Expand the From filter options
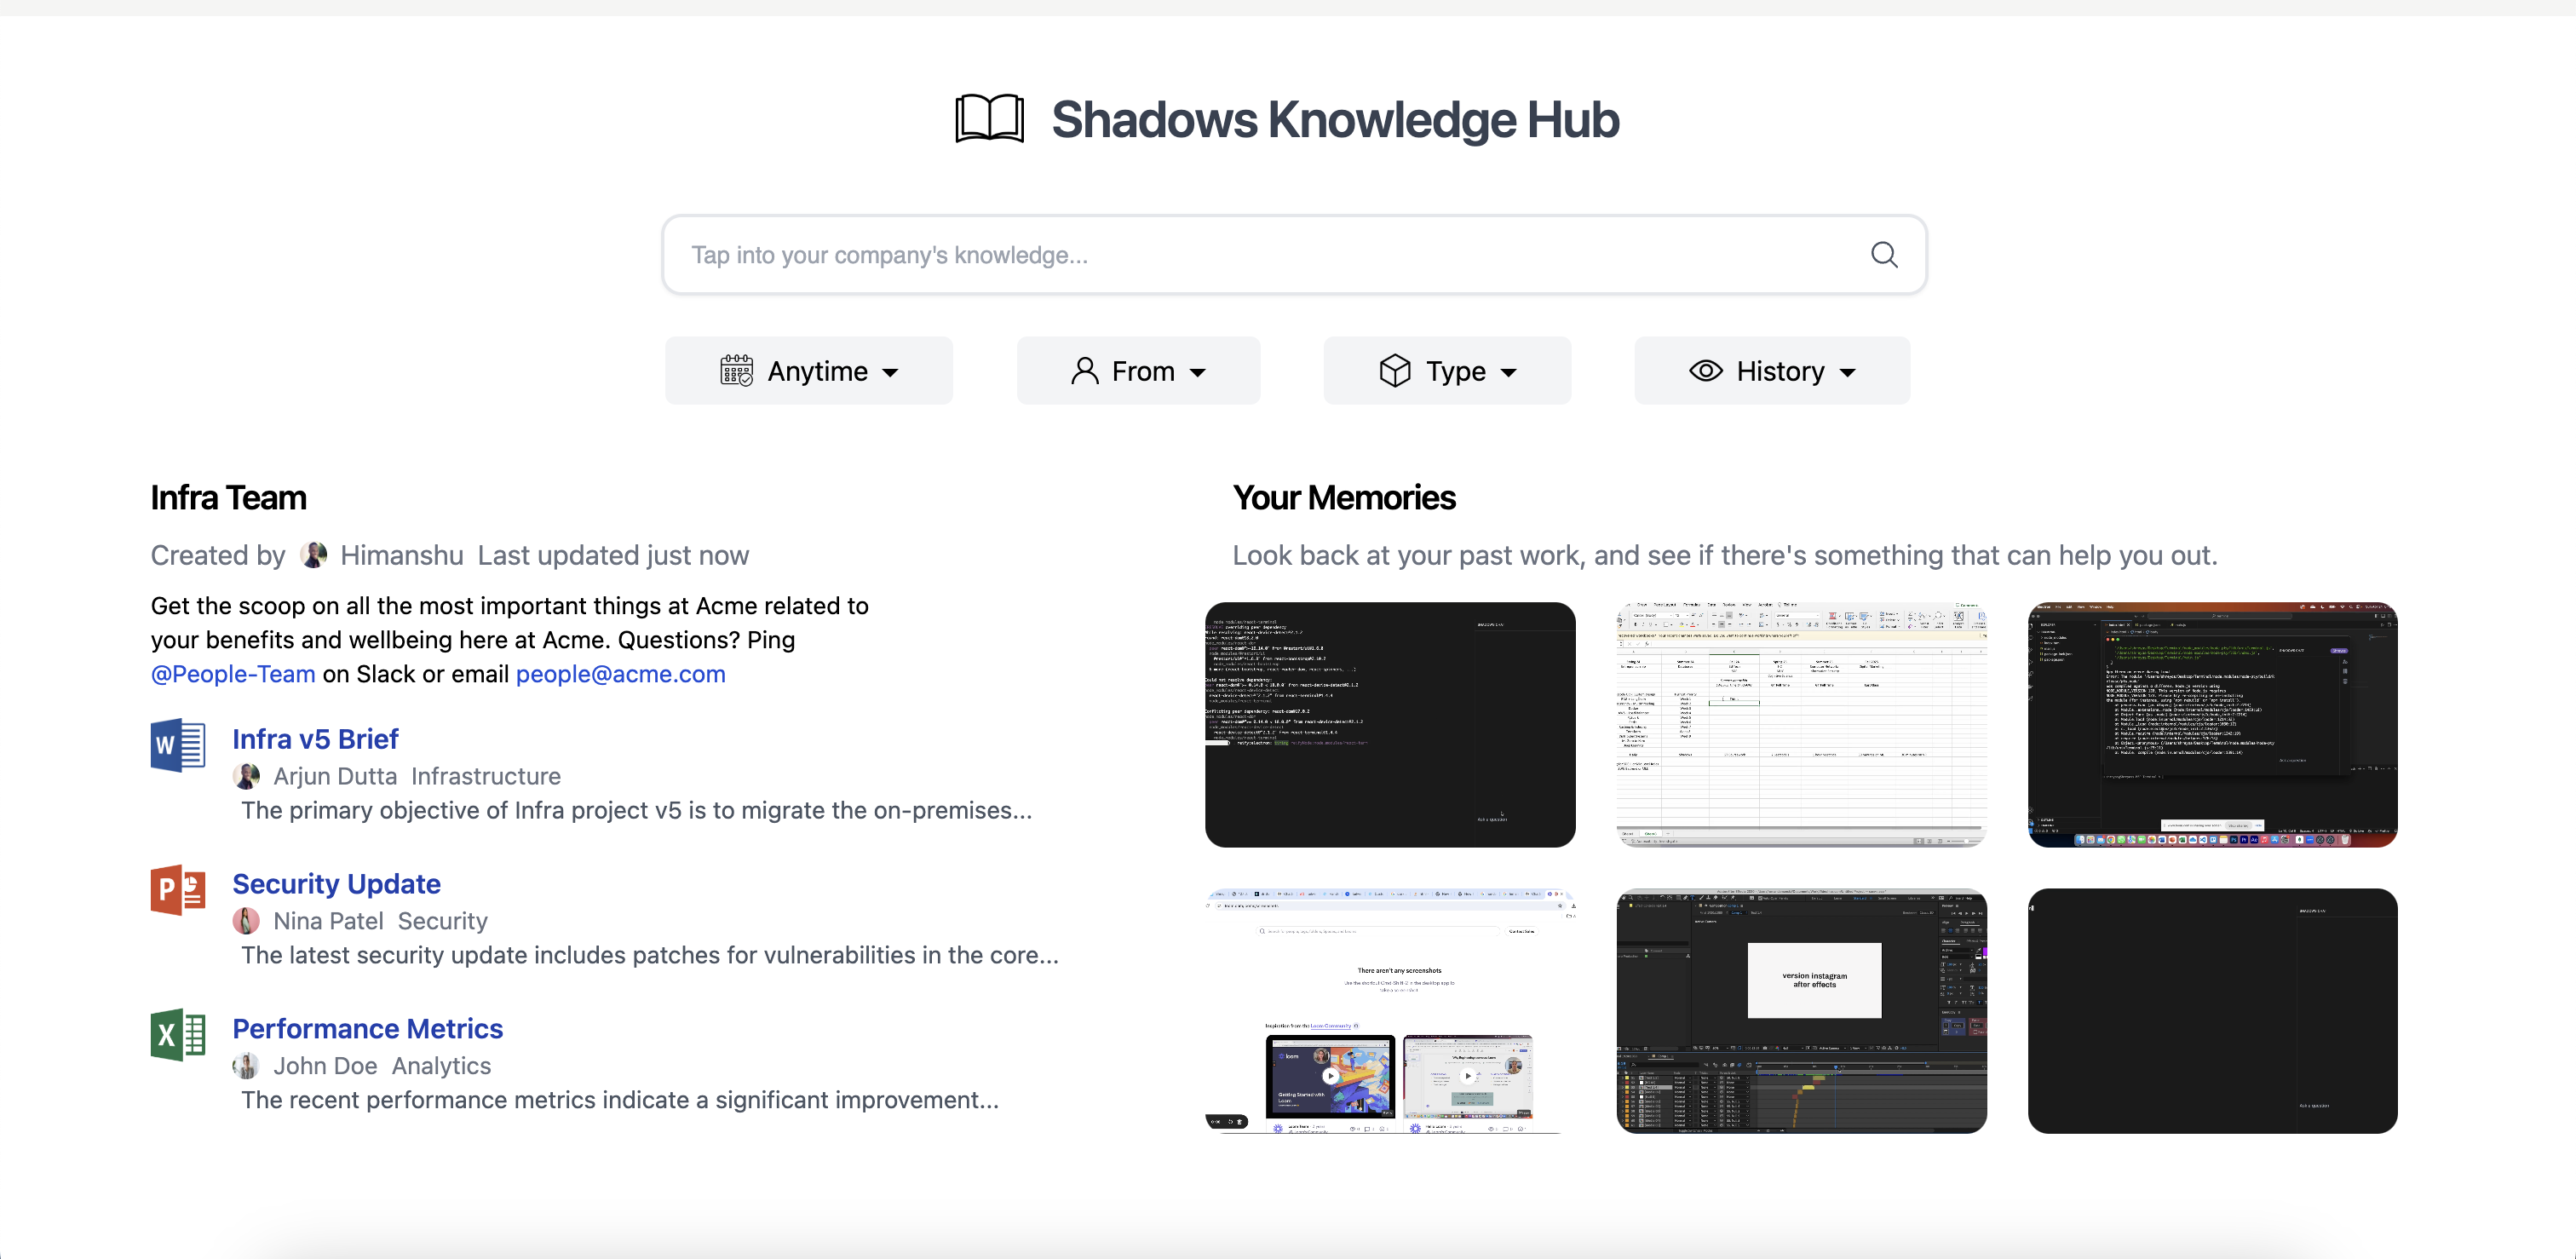 coord(1138,370)
